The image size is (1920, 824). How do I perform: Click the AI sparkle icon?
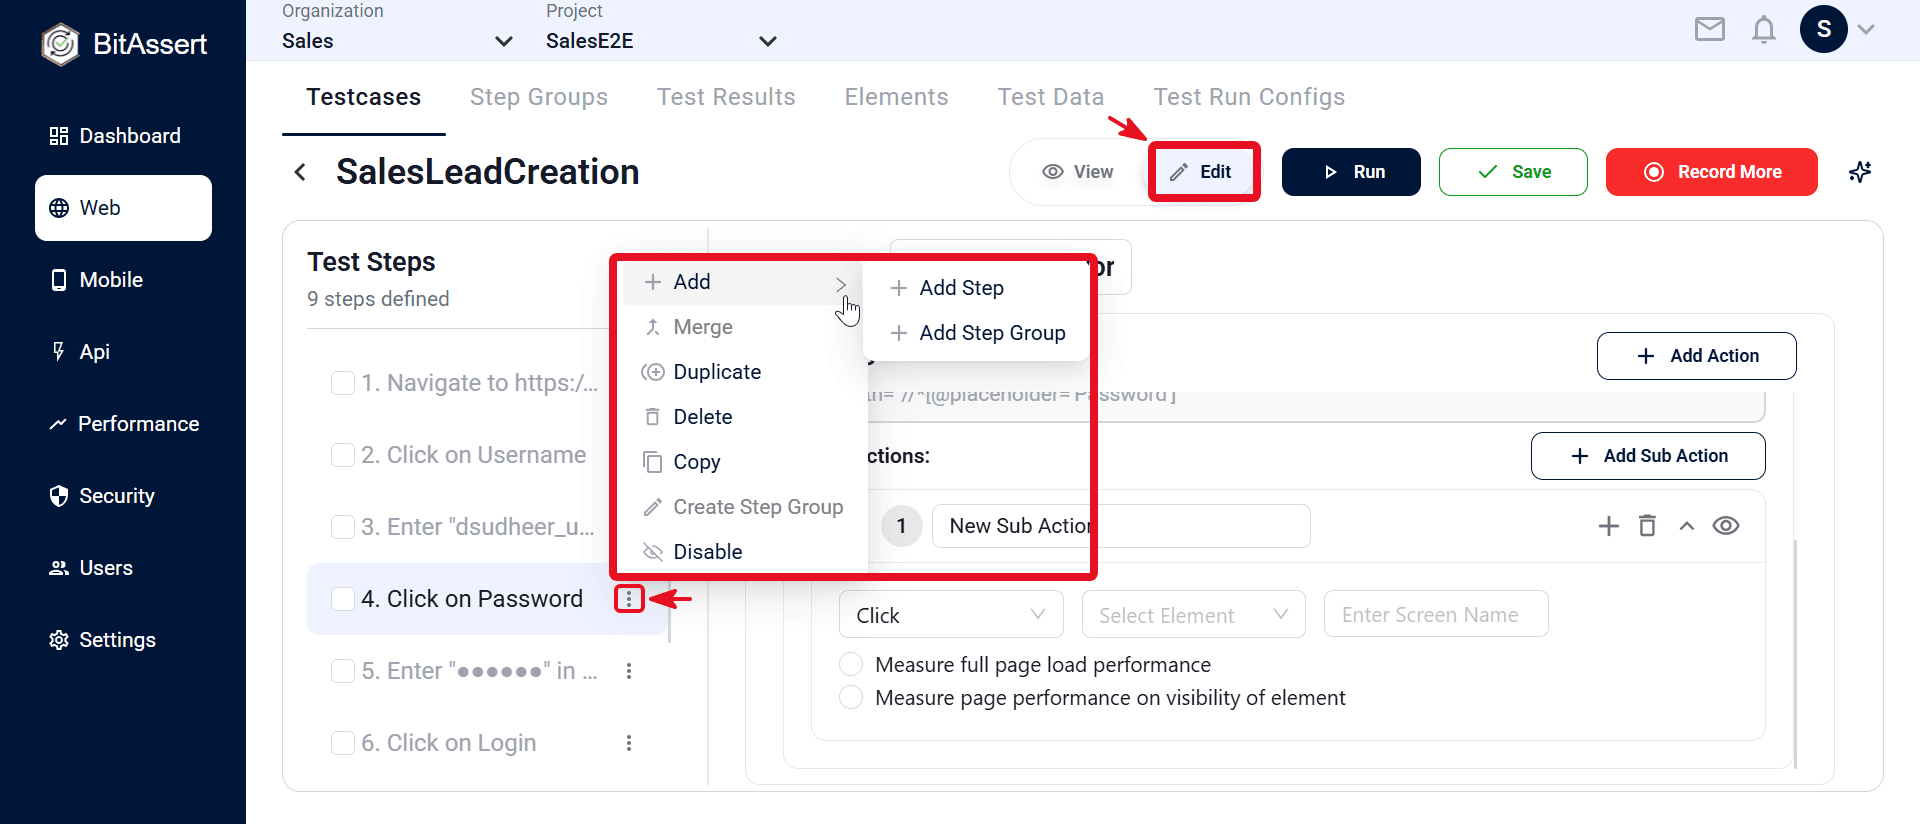[x=1860, y=172]
